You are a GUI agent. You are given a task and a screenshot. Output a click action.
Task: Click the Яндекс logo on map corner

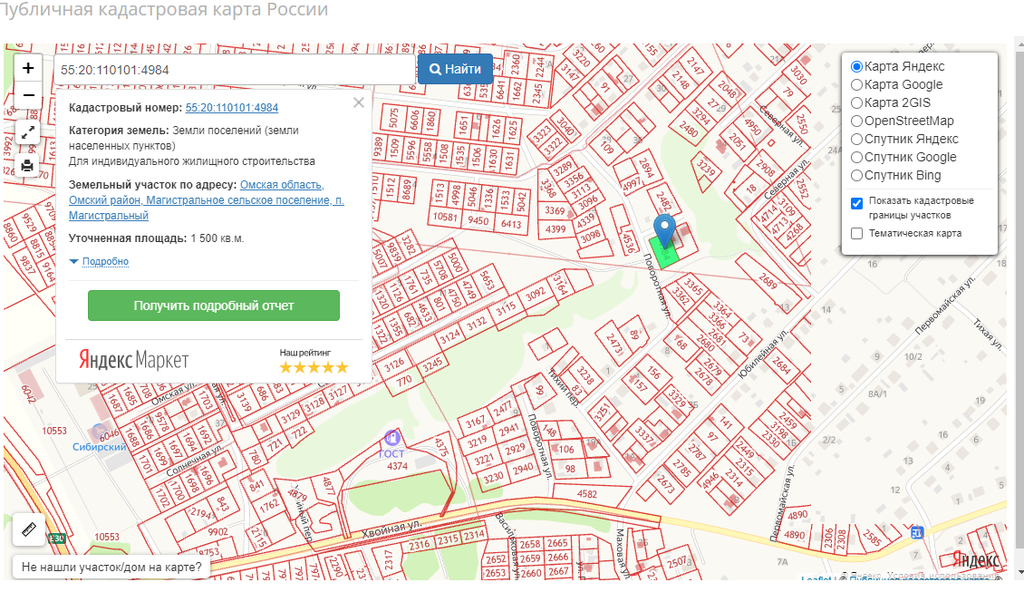[x=976, y=559]
